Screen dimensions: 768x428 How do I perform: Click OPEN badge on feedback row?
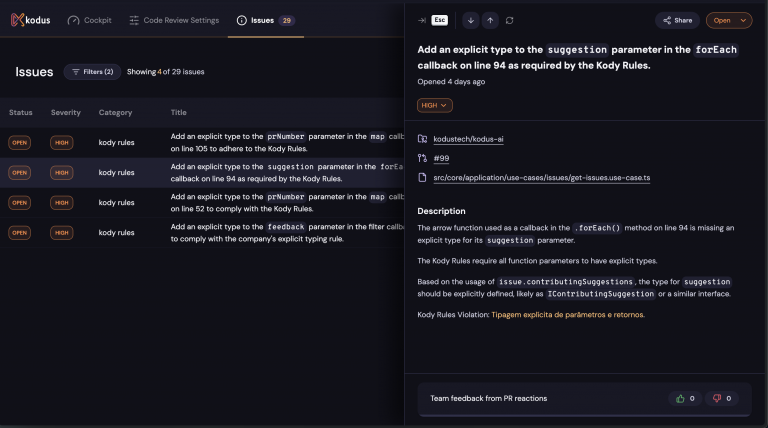[20, 233]
